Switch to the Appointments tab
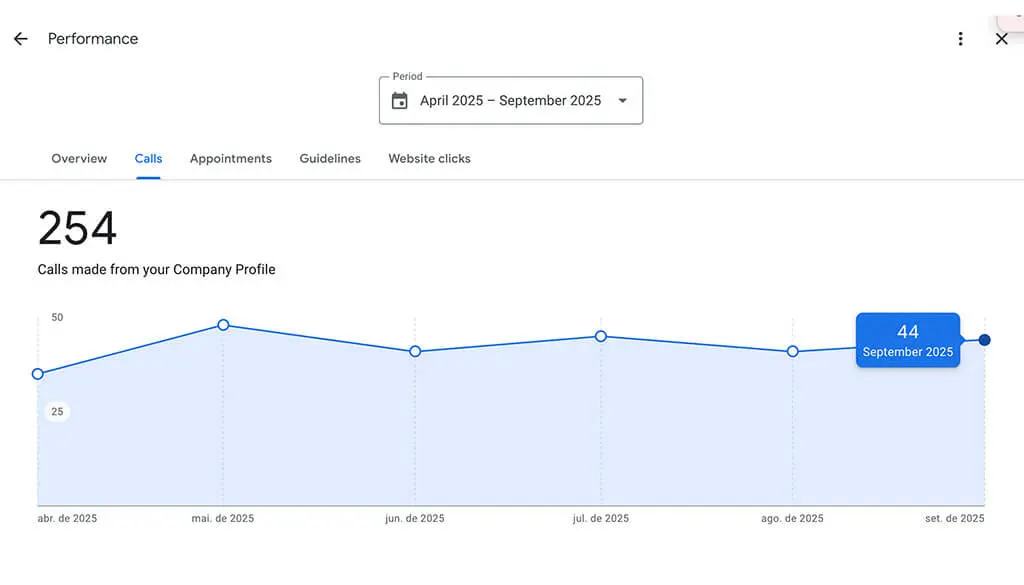The height and width of the screenshot is (585, 1024). (230, 158)
